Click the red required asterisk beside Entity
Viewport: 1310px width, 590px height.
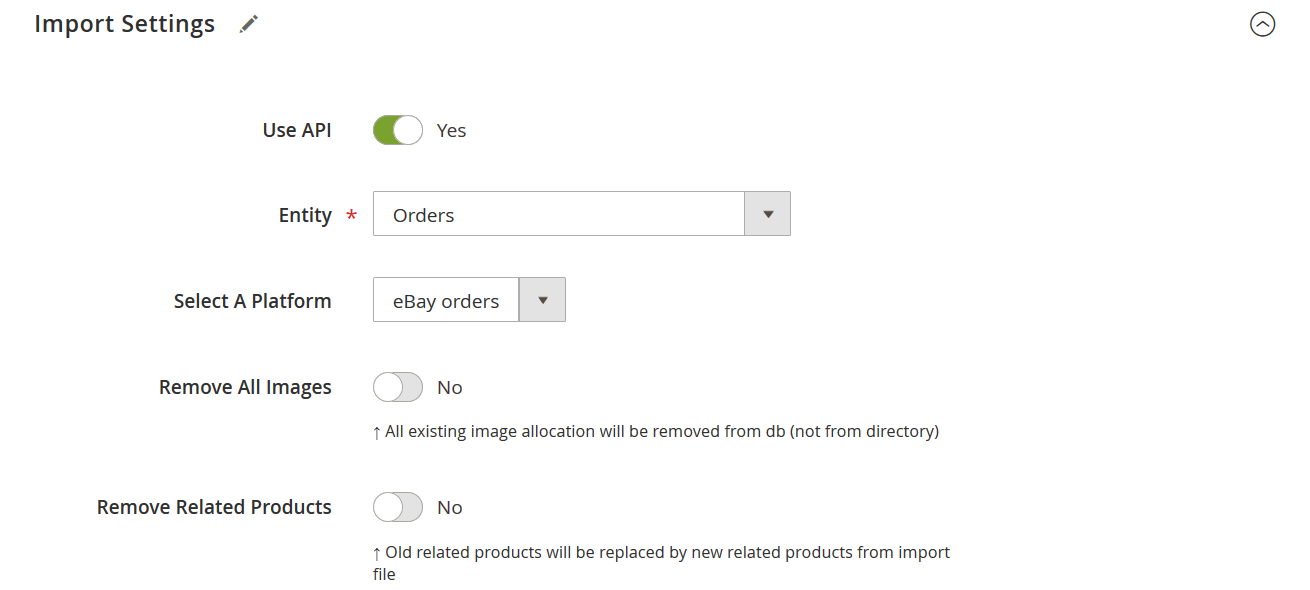tap(349, 215)
